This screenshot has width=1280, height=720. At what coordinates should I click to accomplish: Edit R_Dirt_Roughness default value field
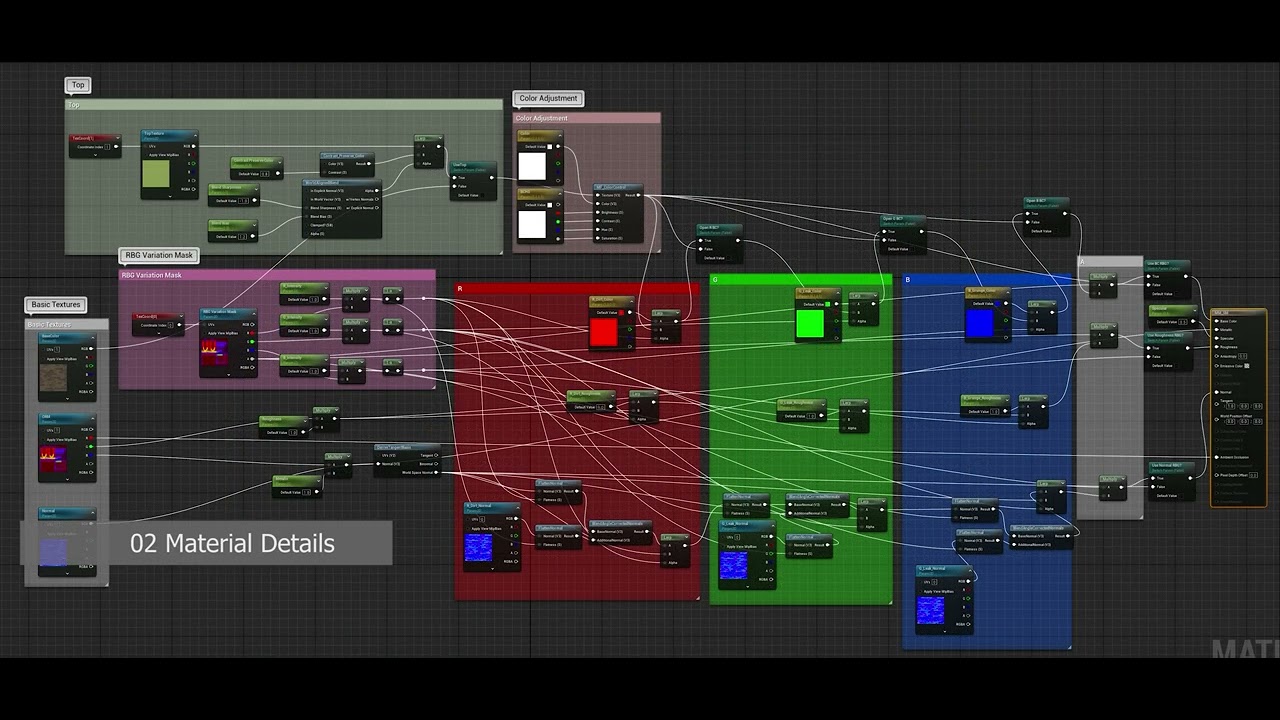(x=601, y=407)
